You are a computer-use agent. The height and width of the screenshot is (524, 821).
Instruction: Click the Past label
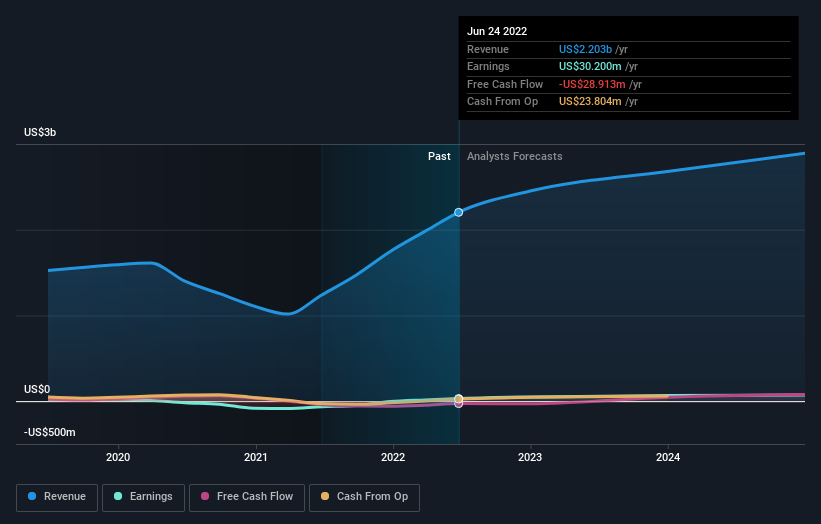(439, 157)
